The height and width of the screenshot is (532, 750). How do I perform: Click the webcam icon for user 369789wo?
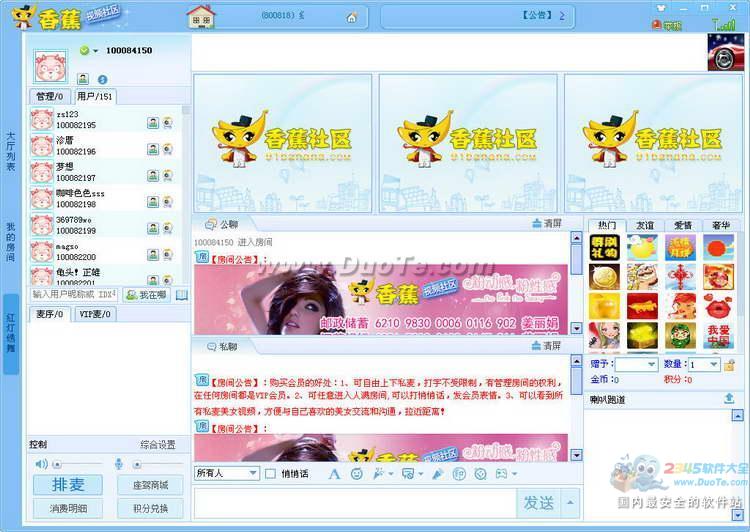(x=167, y=228)
